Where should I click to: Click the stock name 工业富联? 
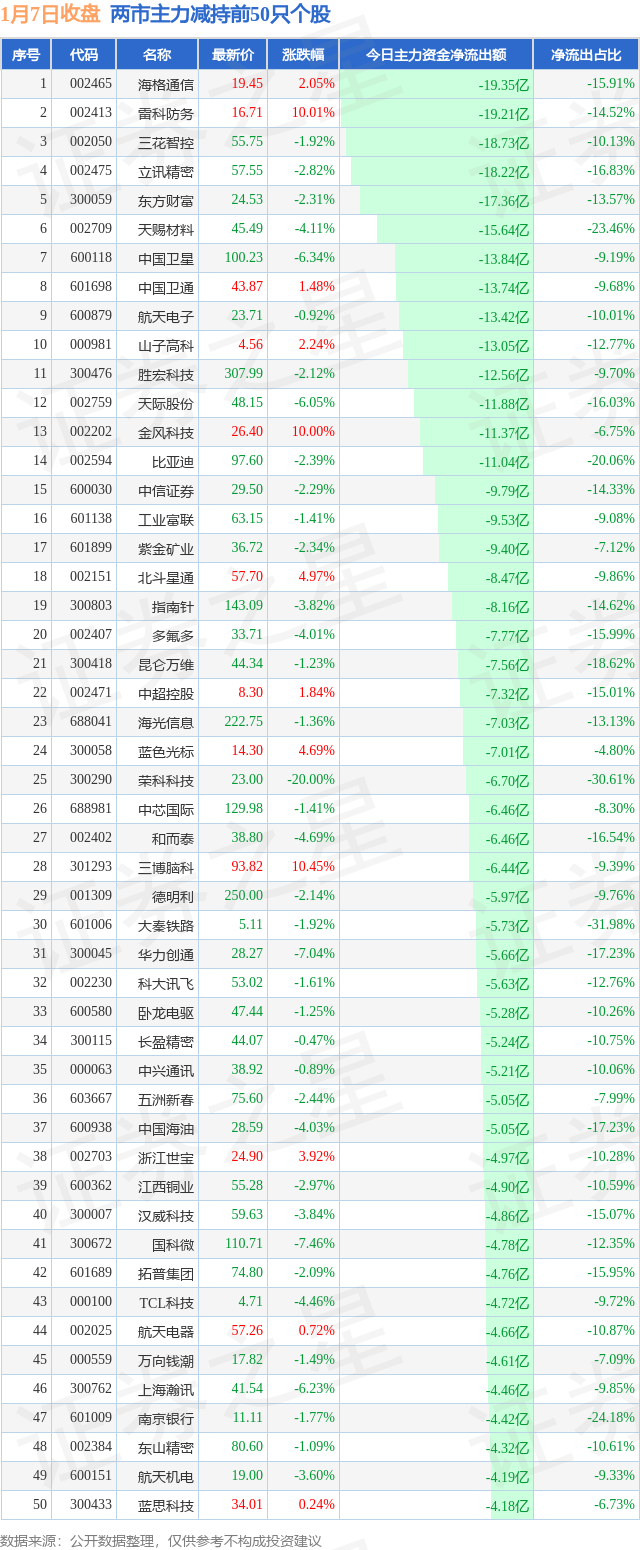[166, 519]
